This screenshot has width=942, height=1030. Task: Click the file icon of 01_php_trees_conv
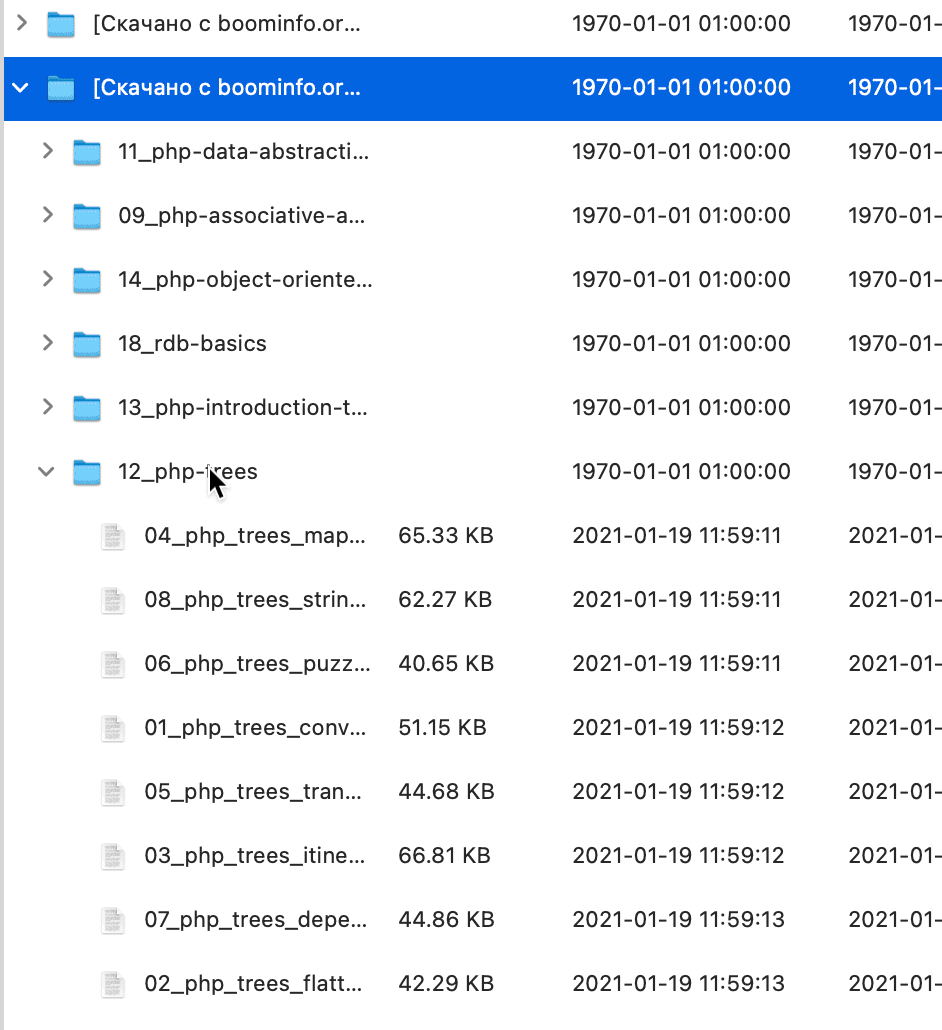[x=114, y=728]
